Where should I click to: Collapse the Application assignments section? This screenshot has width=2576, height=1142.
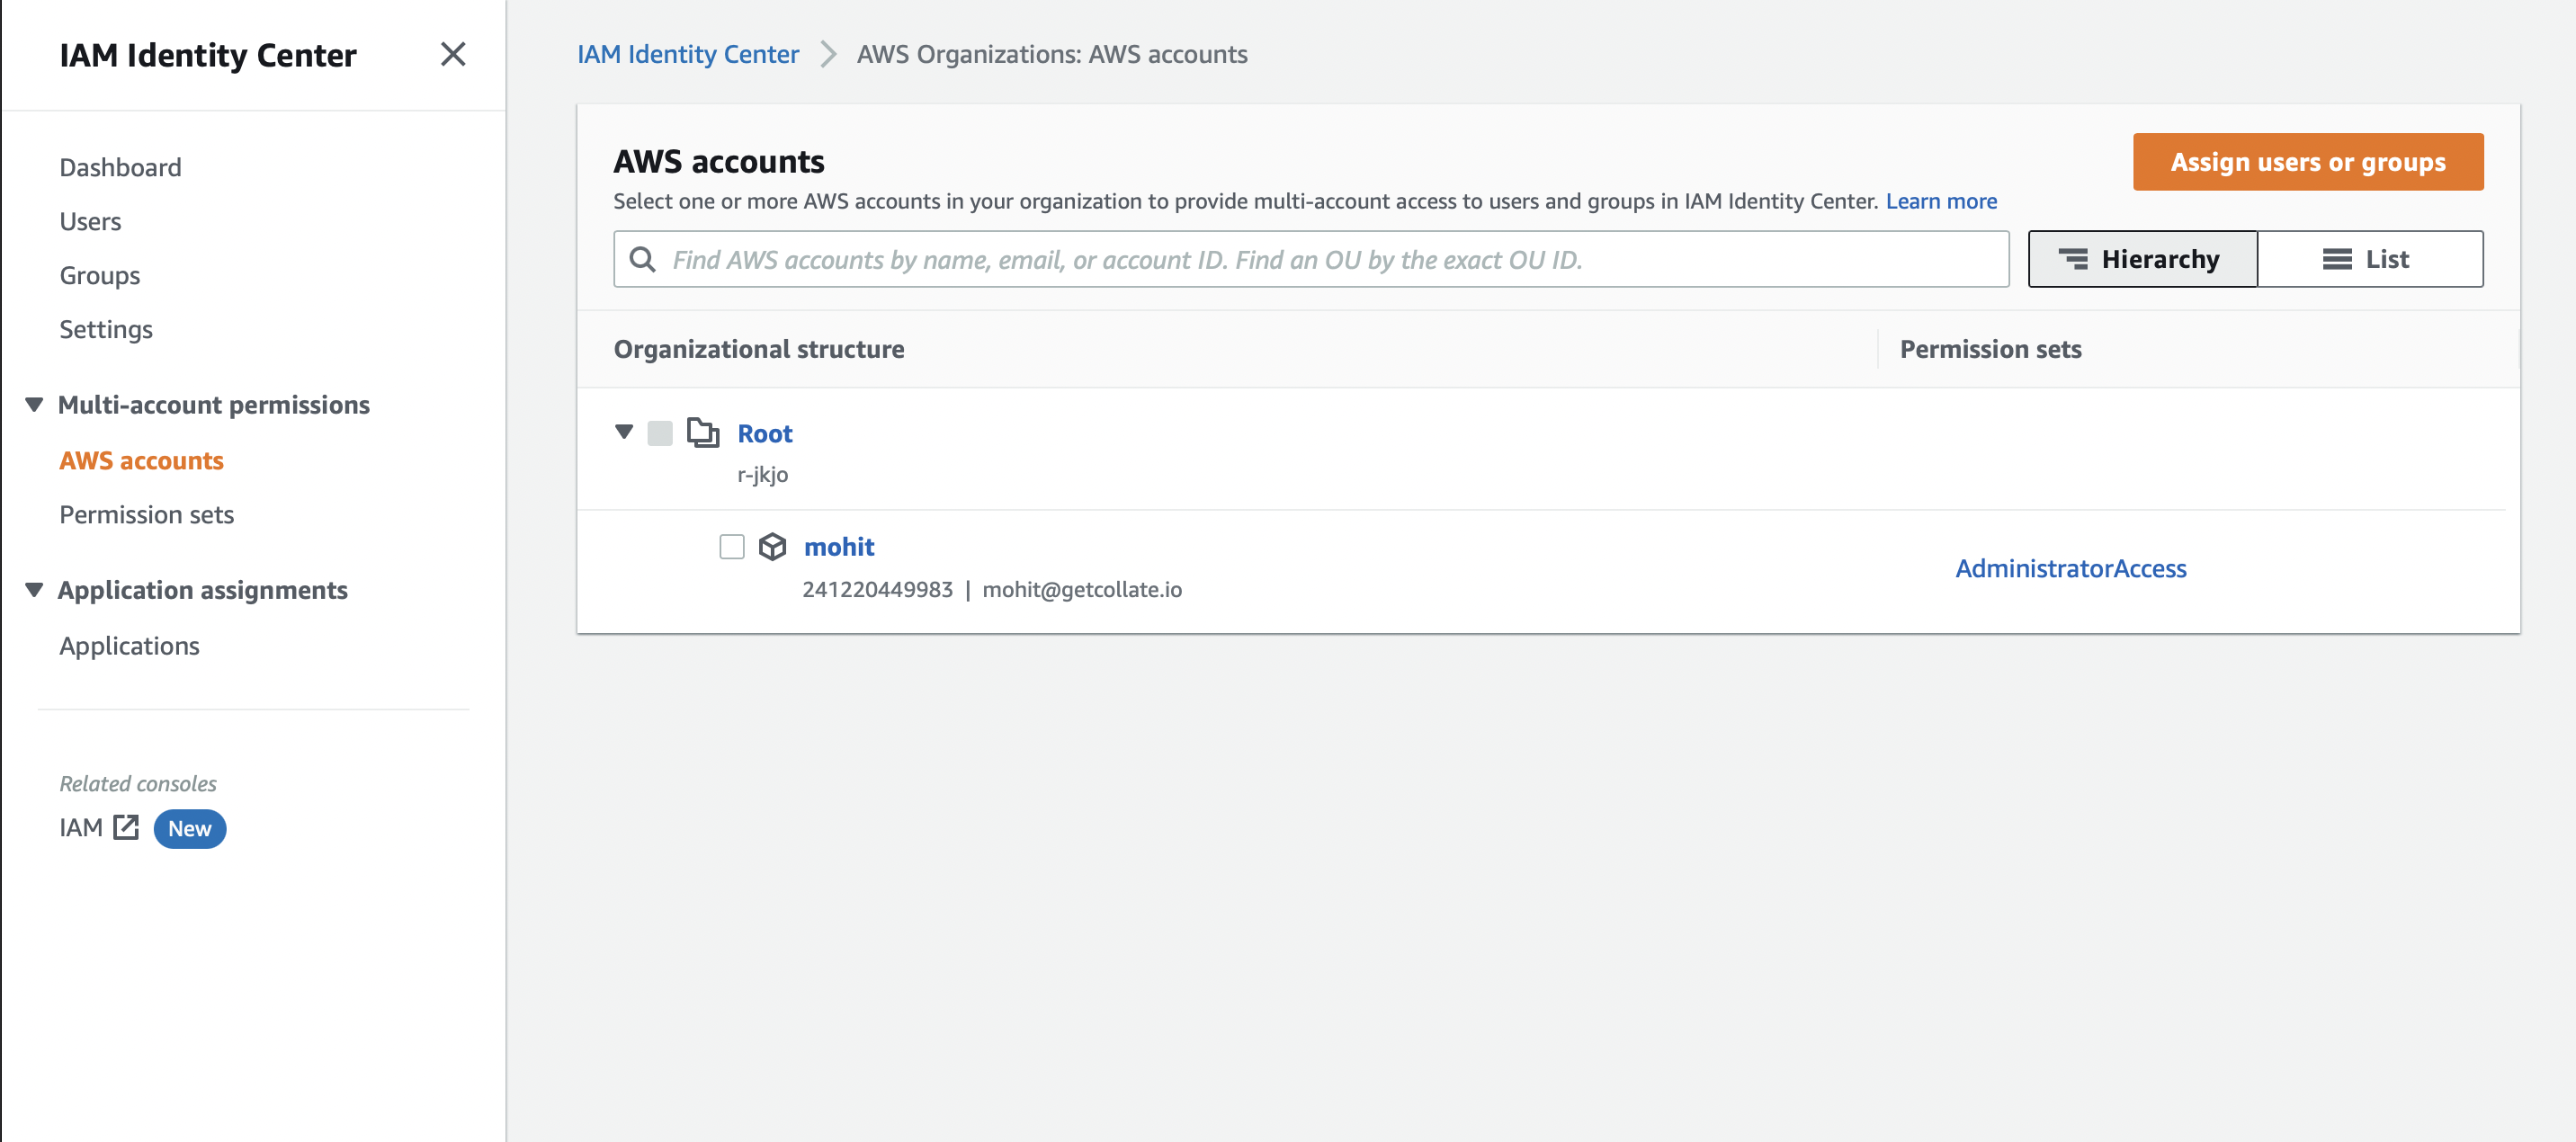[x=33, y=589]
